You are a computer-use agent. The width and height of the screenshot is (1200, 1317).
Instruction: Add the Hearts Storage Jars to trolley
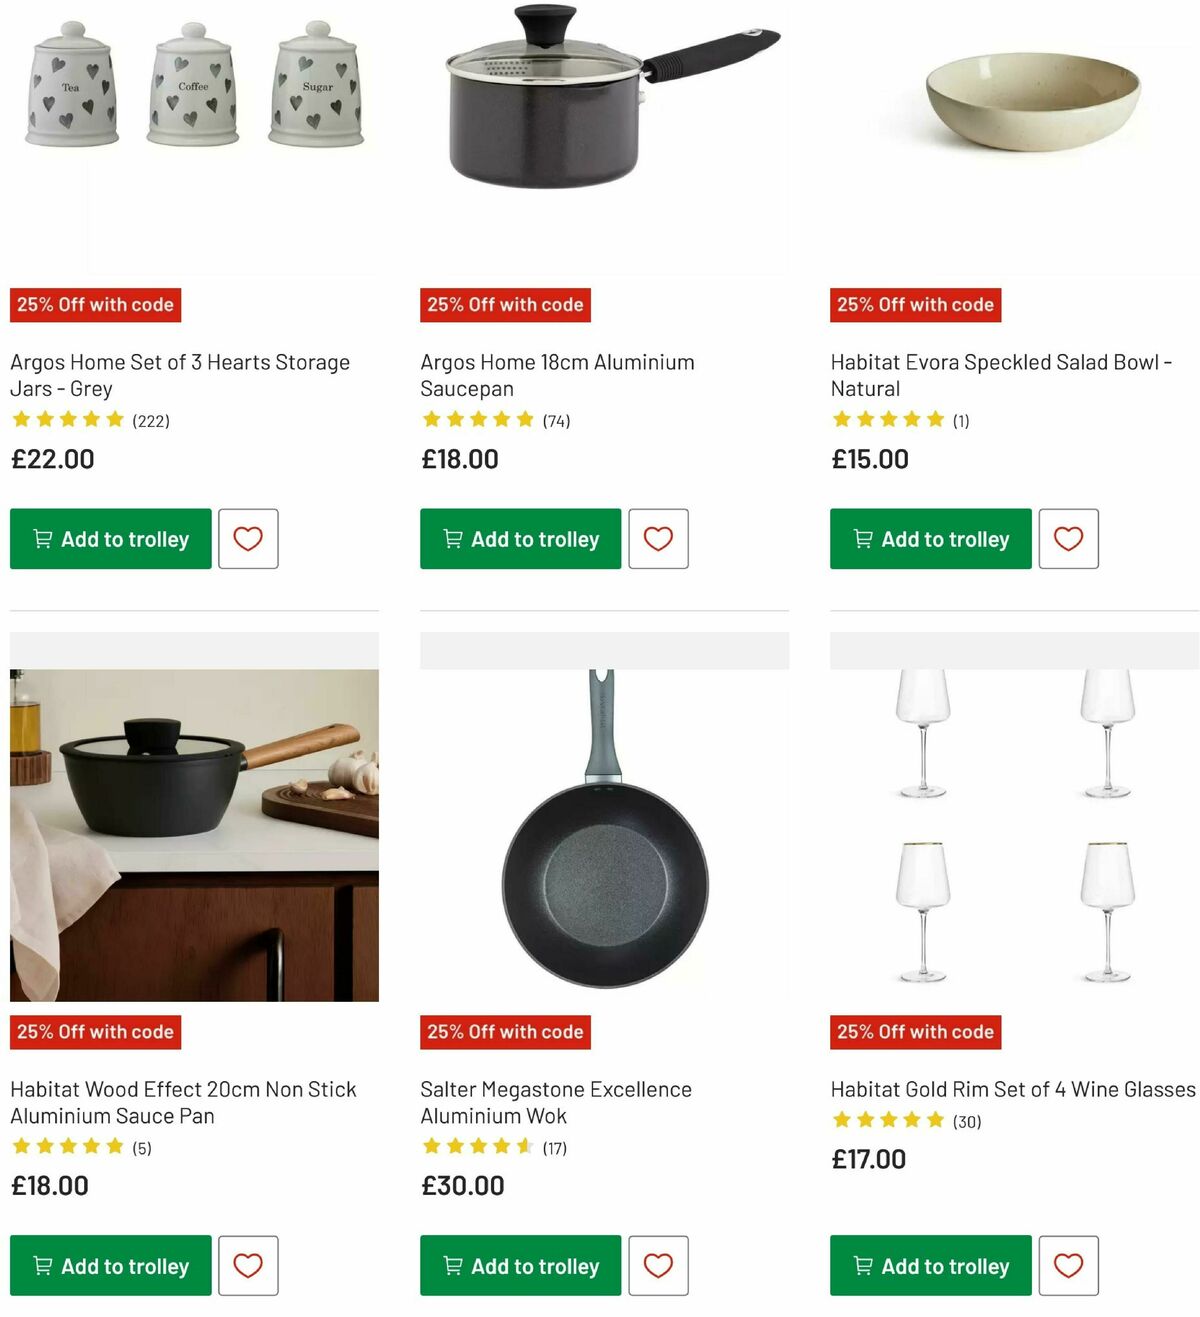[109, 539]
